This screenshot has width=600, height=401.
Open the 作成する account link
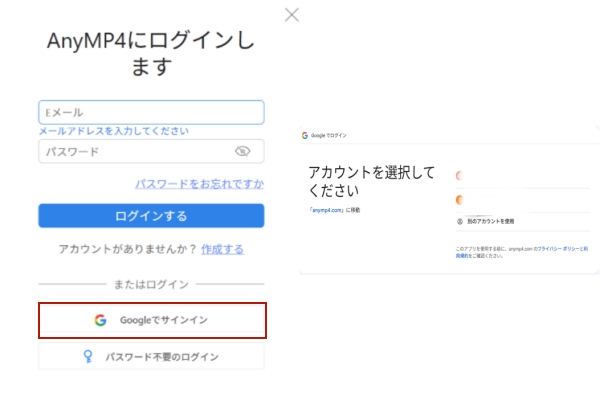(222, 249)
